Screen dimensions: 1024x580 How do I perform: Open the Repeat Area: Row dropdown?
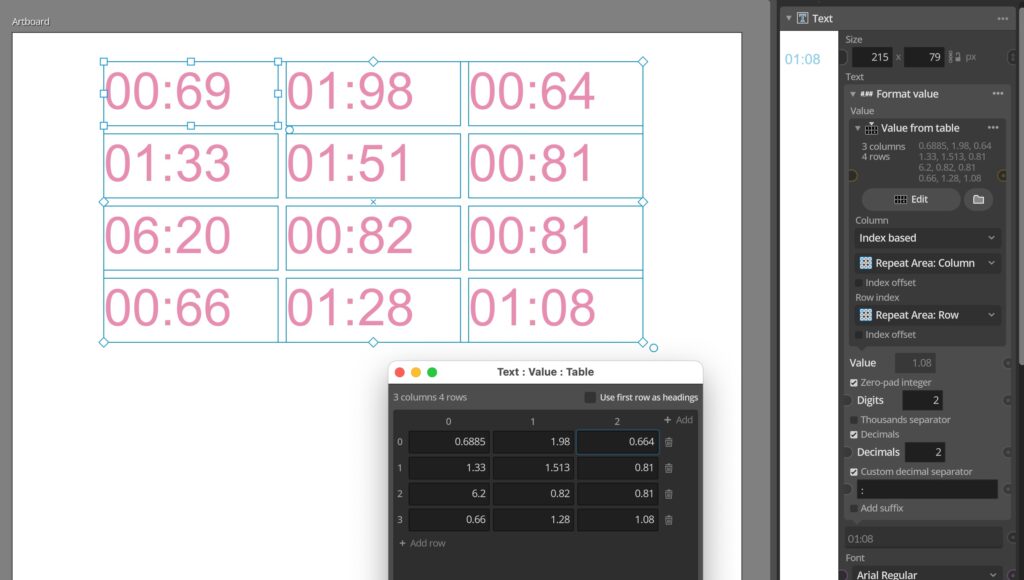point(926,315)
